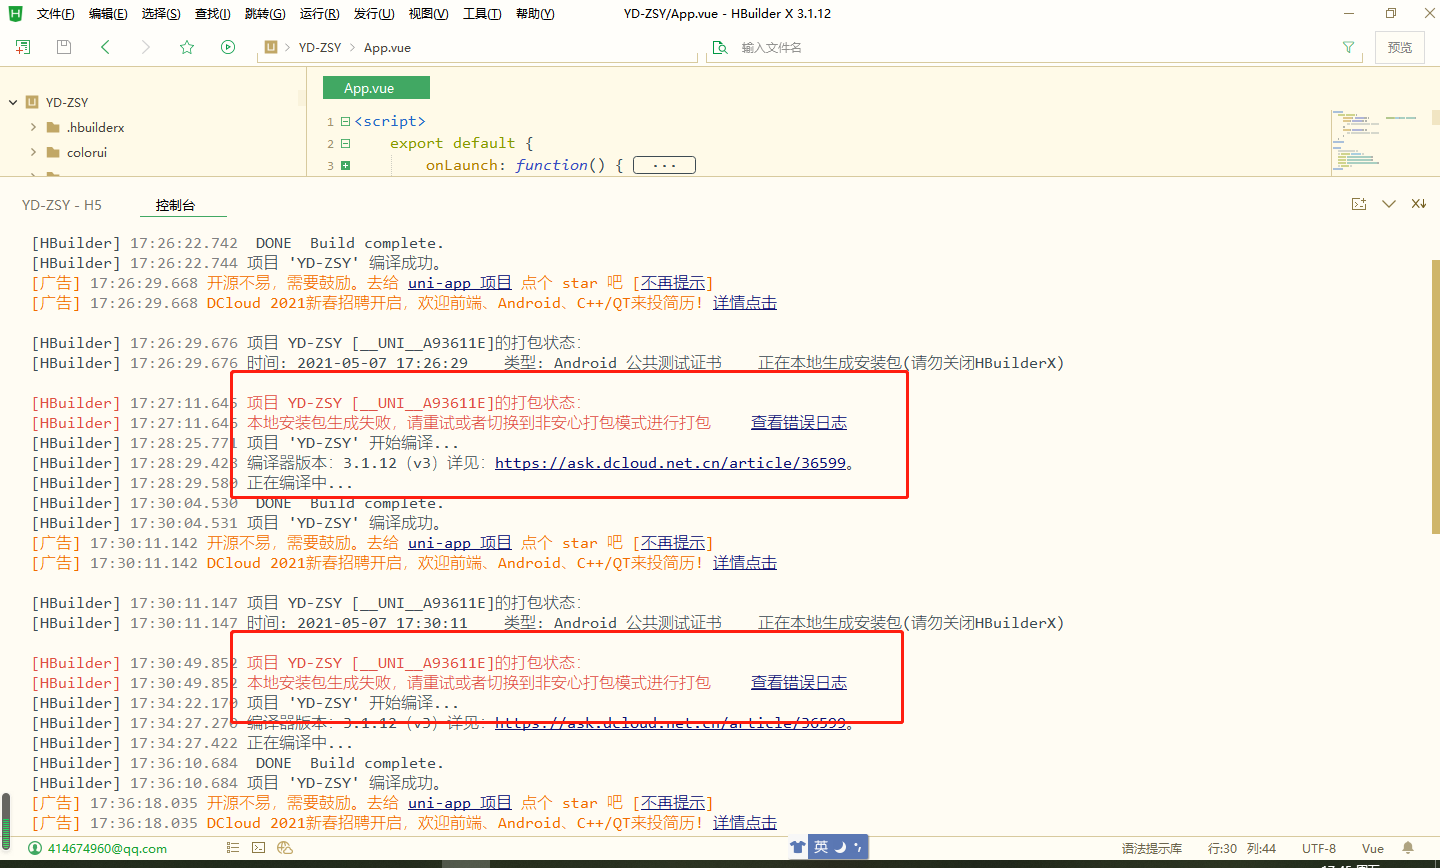Click the save file icon
The image size is (1440, 868).
coord(64,47)
